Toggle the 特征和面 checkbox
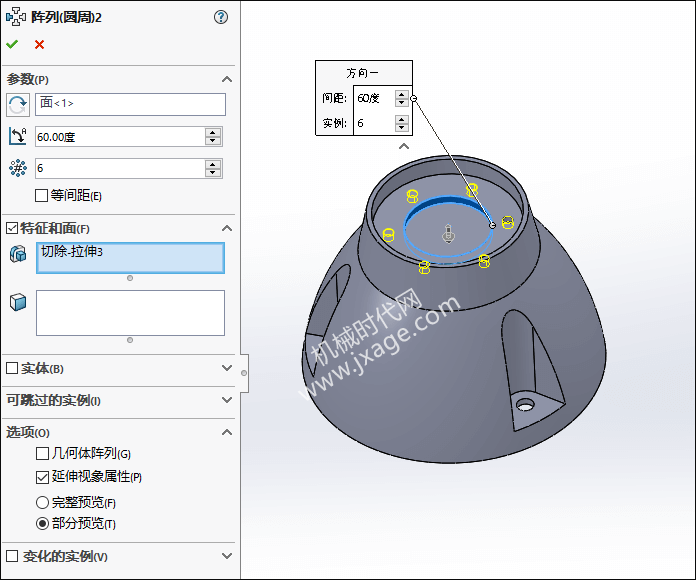 click(12, 229)
